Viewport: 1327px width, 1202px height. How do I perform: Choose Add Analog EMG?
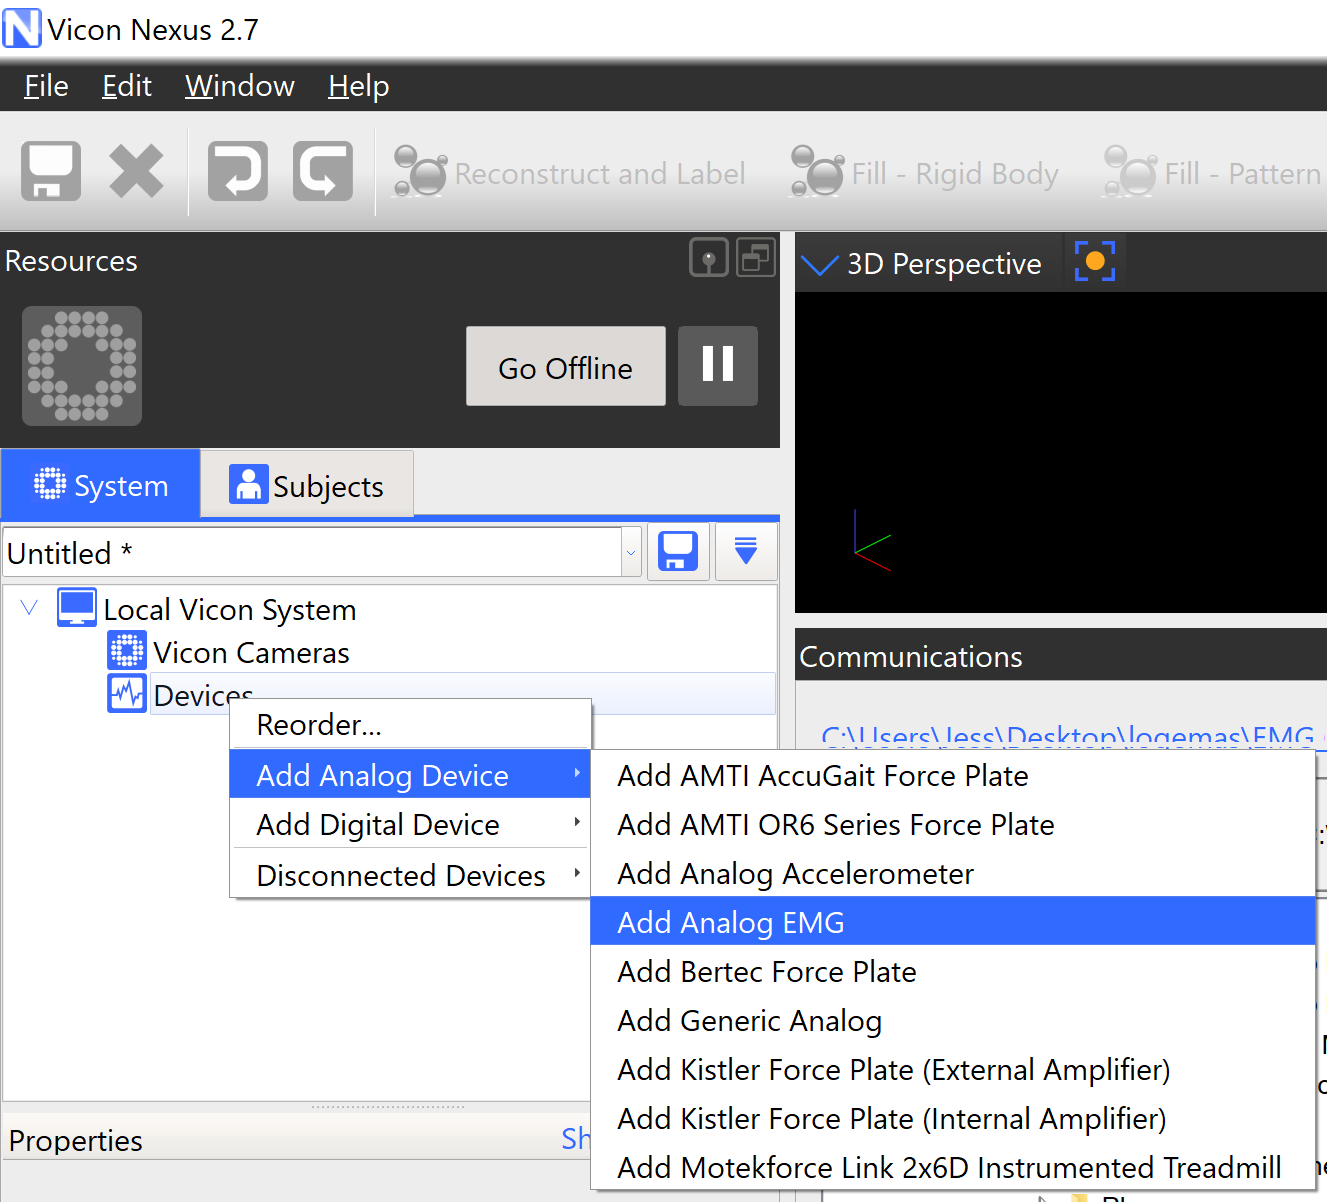tap(953, 922)
